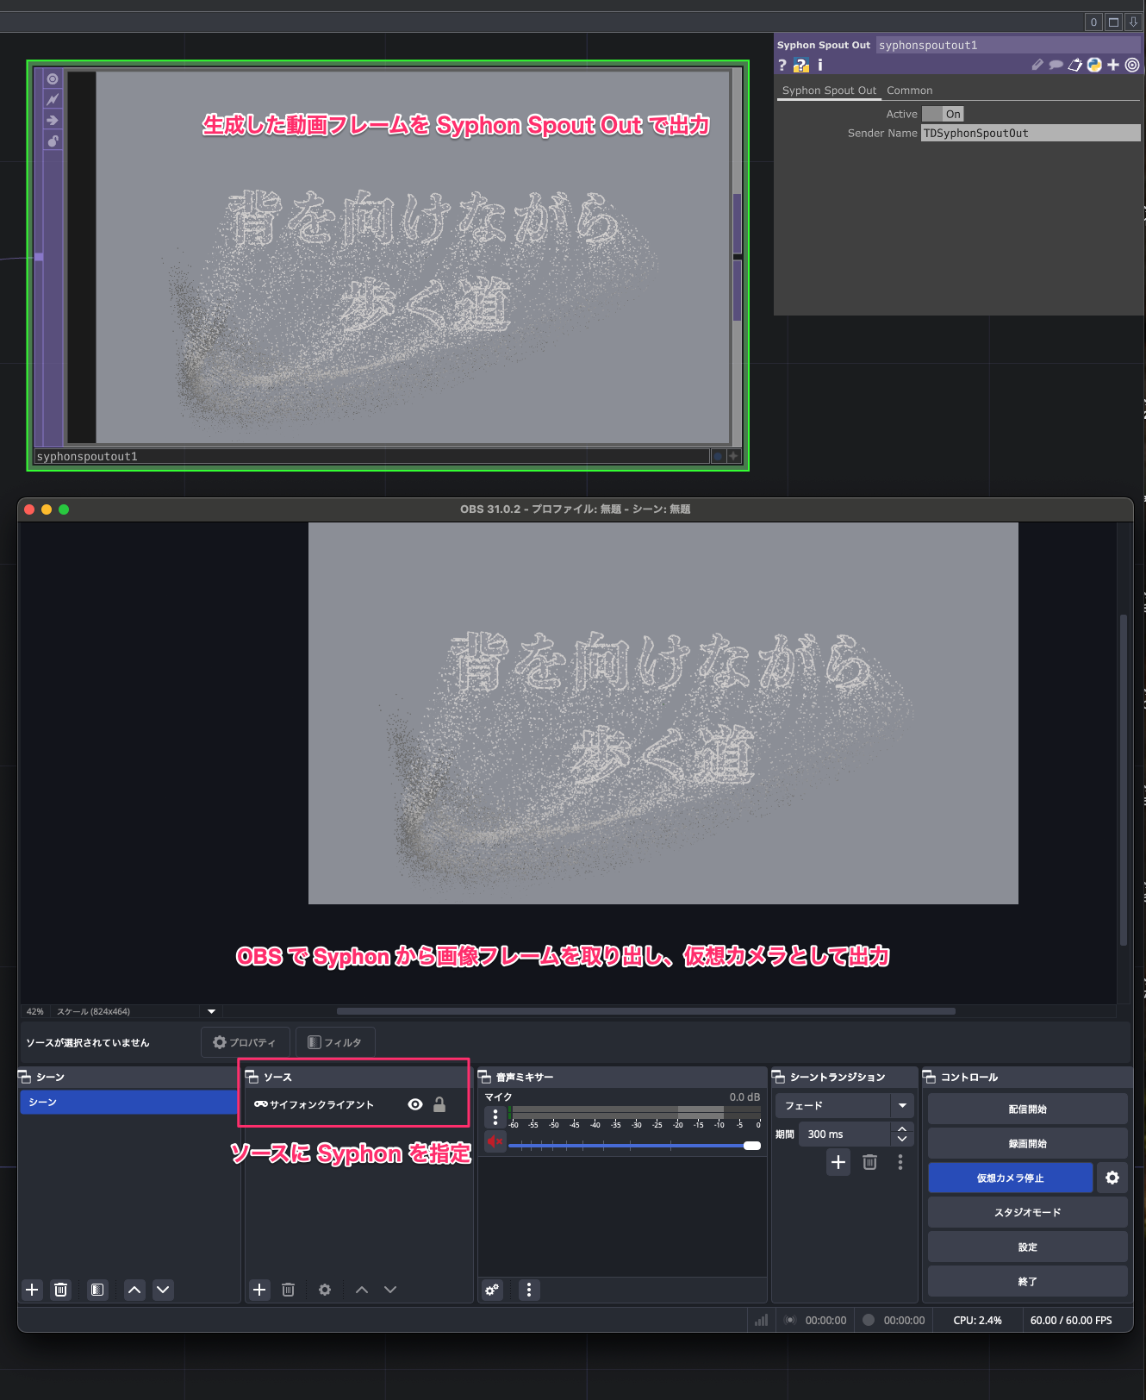Image resolution: width=1146 pixels, height=1400 pixels.
Task: Click the lock flag on syphonspoutout1 node
Action: [x=53, y=141]
